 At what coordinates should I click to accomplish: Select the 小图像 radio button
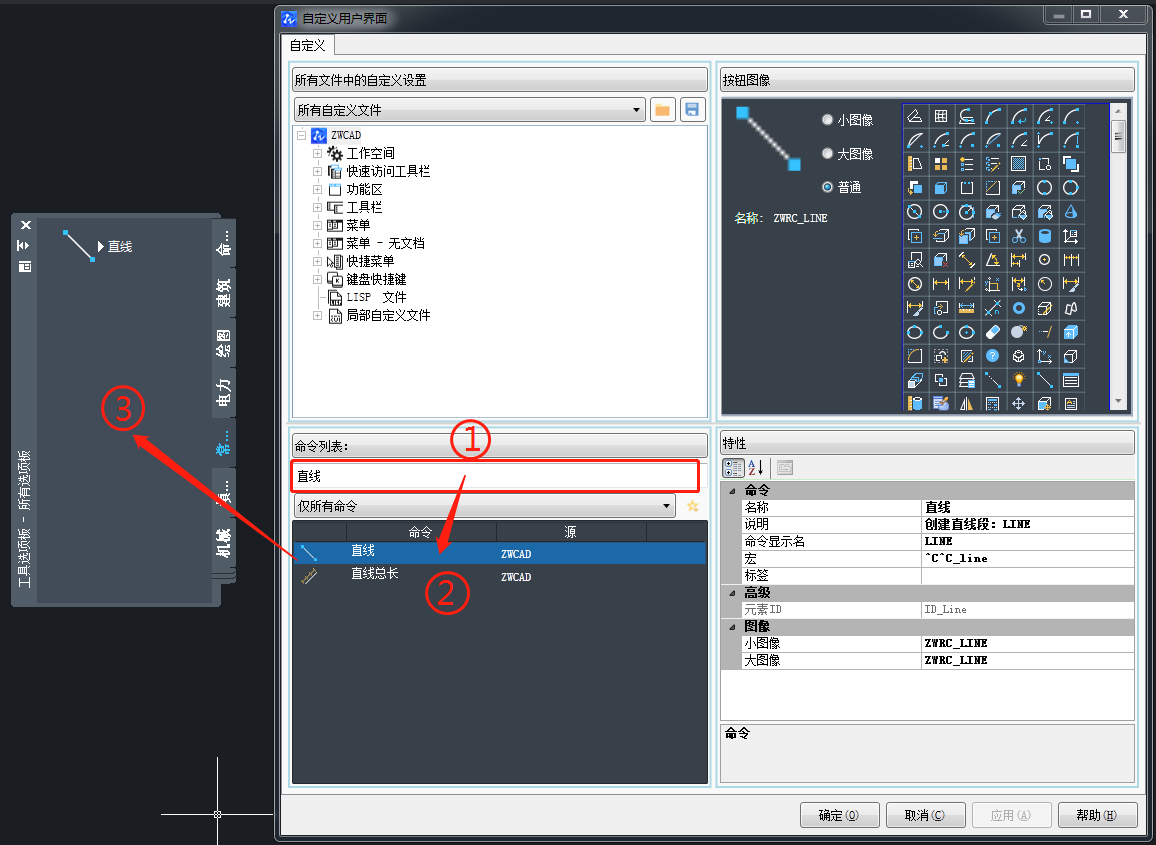(827, 120)
